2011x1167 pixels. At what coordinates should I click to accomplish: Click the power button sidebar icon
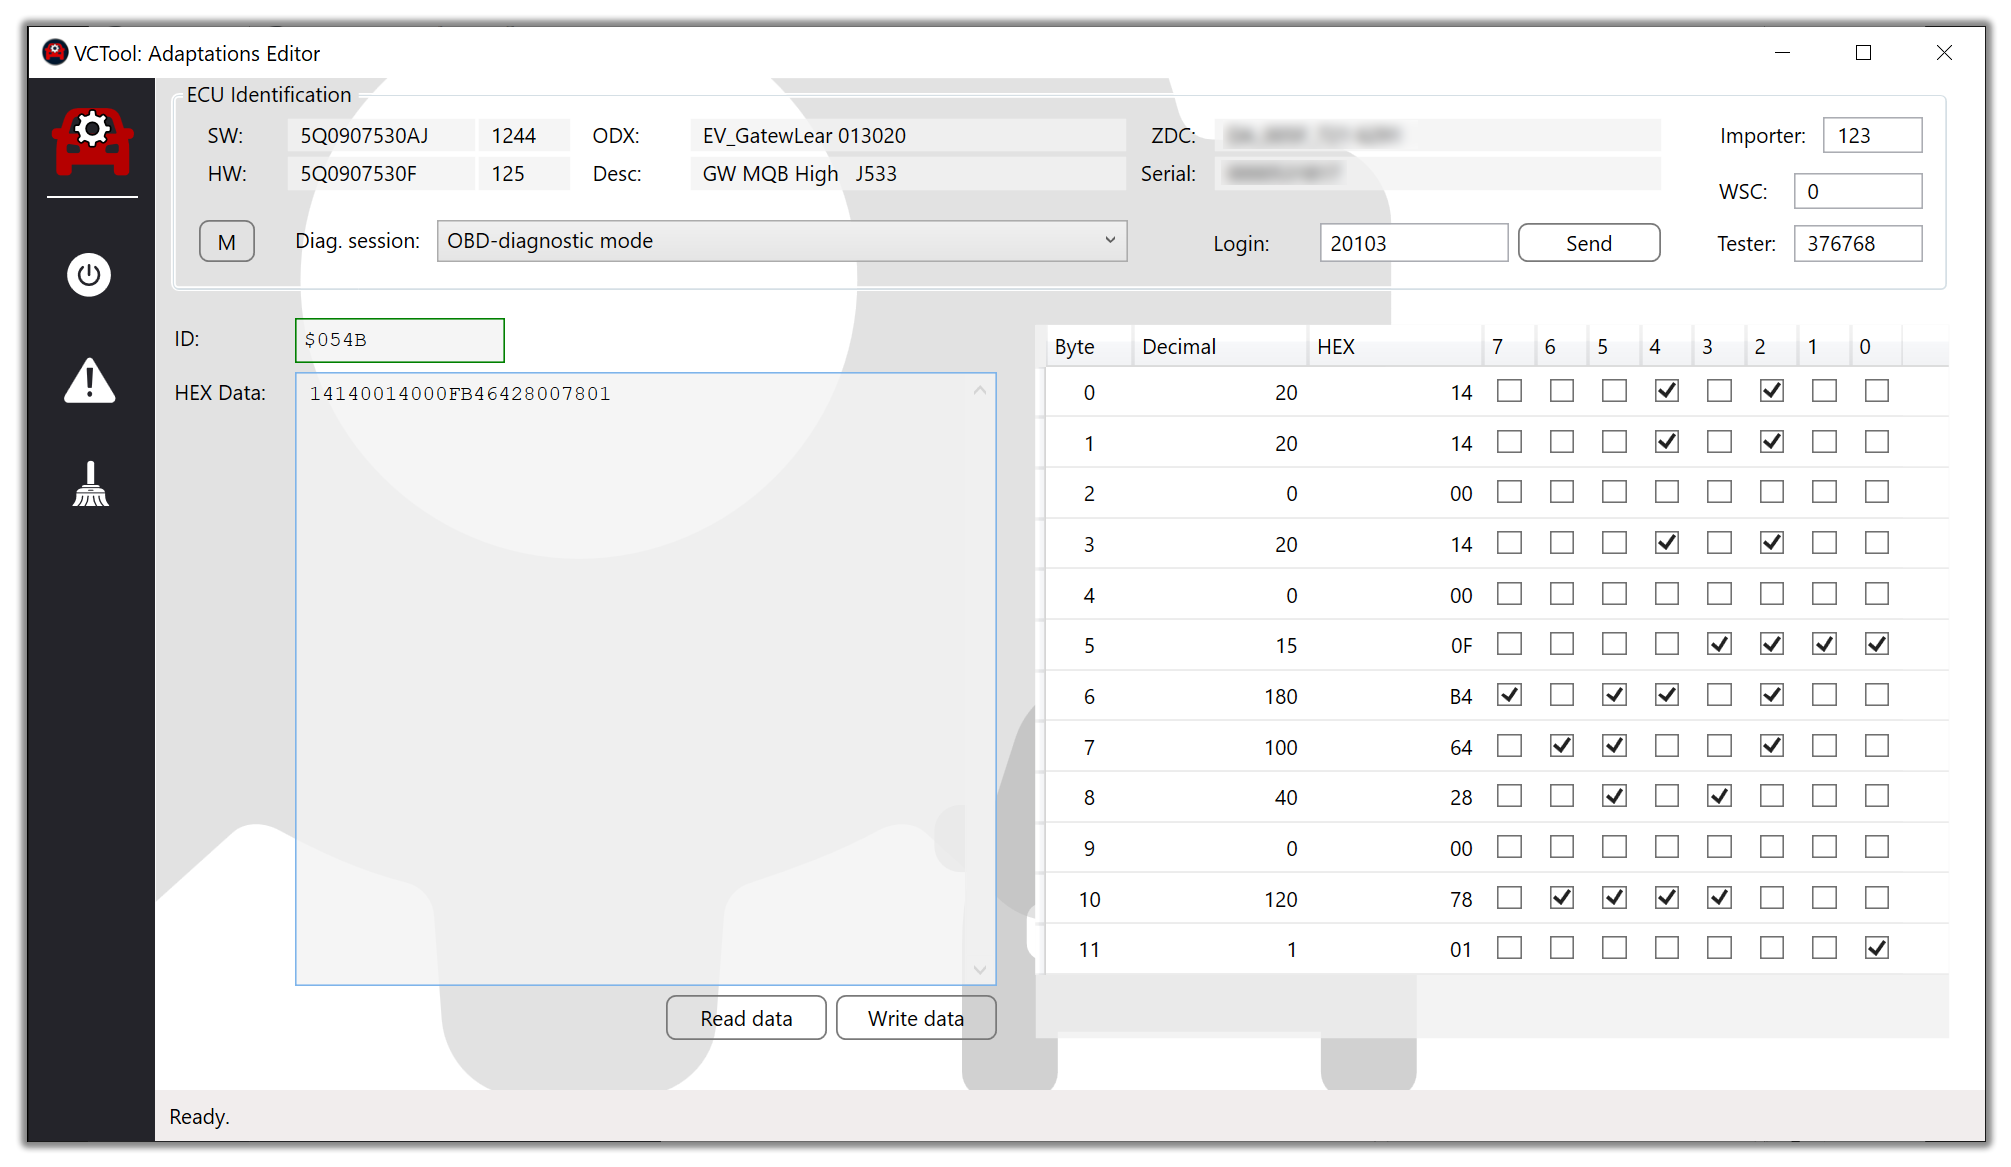click(89, 275)
